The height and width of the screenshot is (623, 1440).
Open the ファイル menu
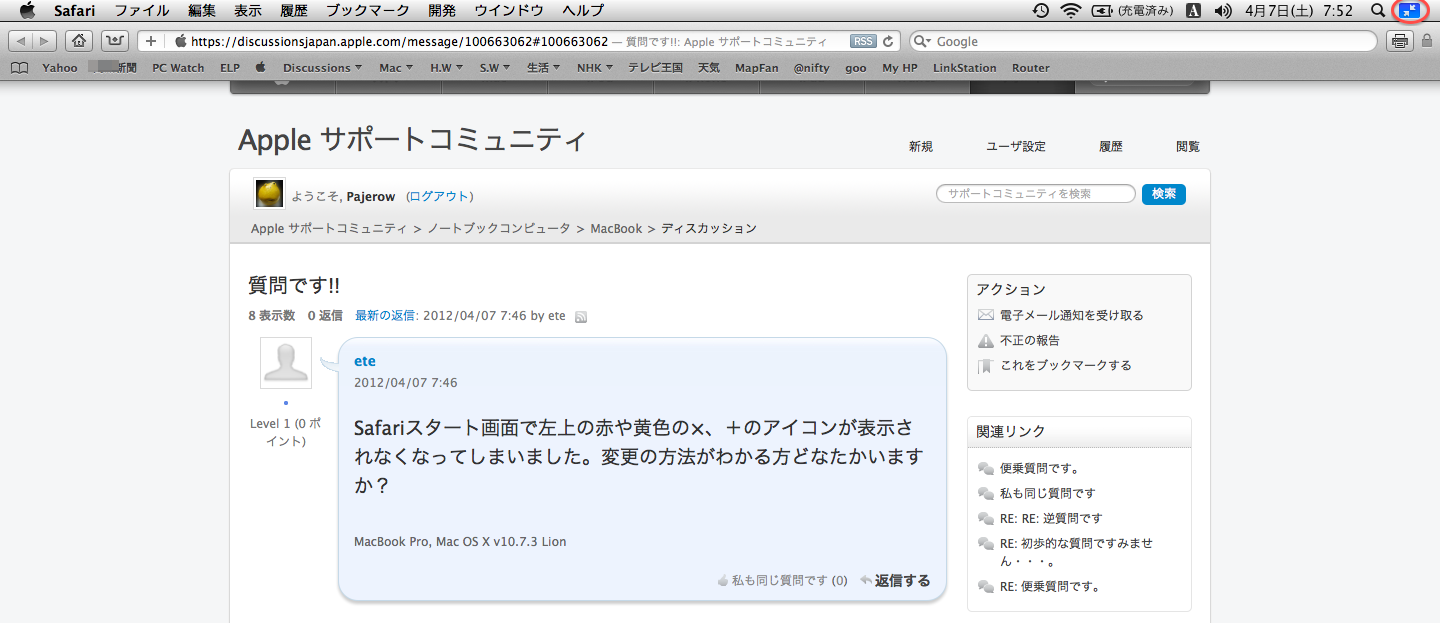click(x=142, y=11)
